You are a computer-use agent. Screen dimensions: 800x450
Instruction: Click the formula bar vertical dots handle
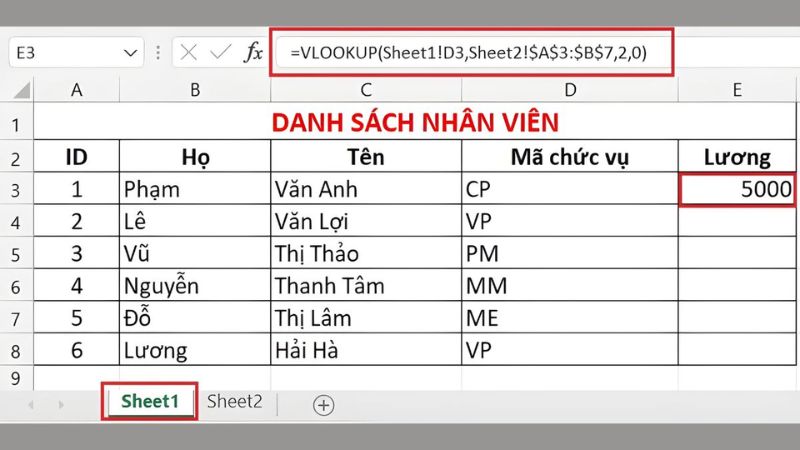pyautogui.click(x=158, y=53)
